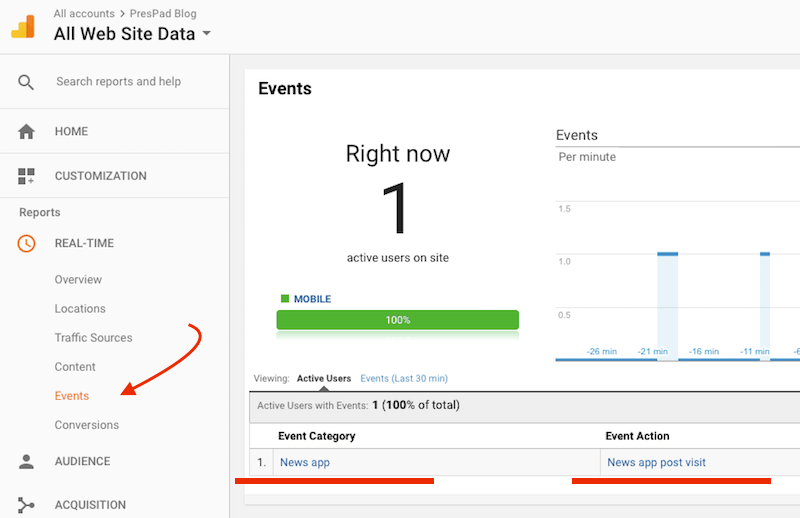Screen dimensions: 800x518
Task: Open the News app event category
Action: pos(305,462)
